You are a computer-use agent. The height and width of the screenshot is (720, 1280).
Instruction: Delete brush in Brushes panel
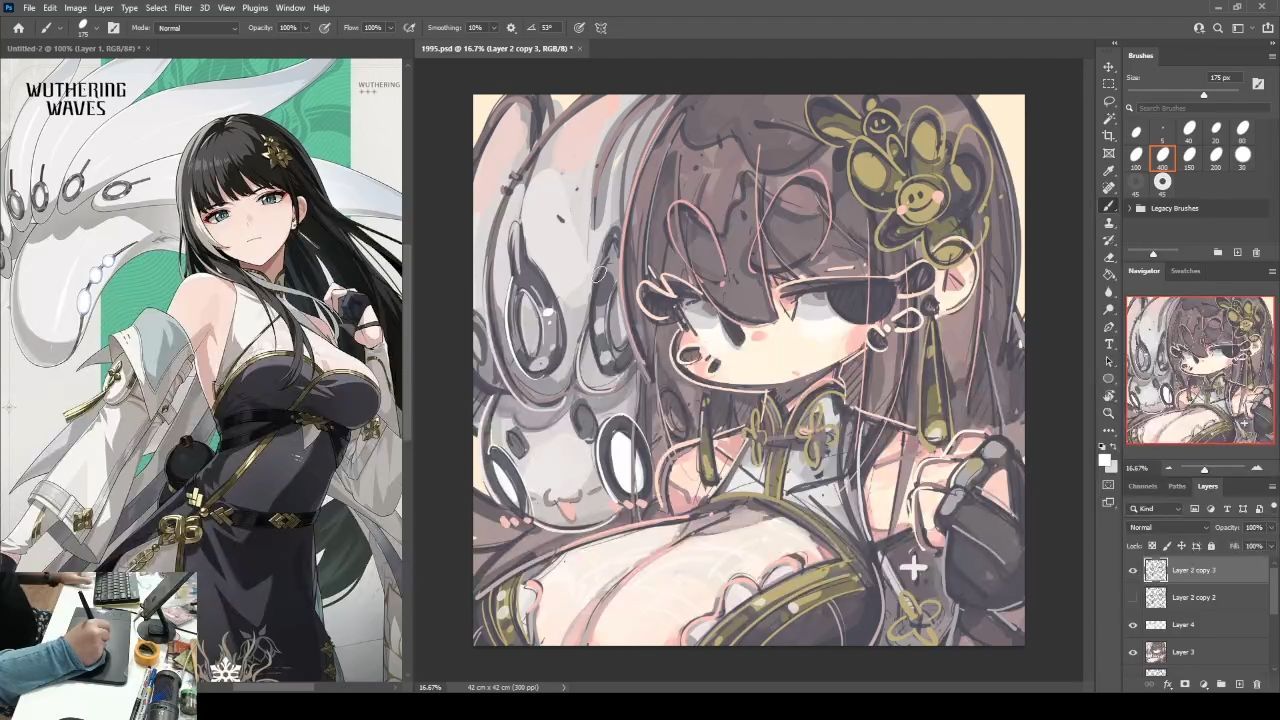coord(1256,253)
